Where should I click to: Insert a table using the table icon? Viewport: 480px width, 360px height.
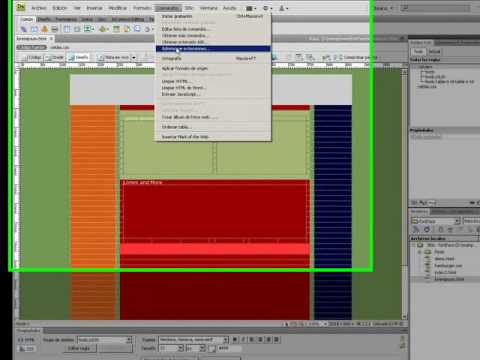click(x=67, y=29)
